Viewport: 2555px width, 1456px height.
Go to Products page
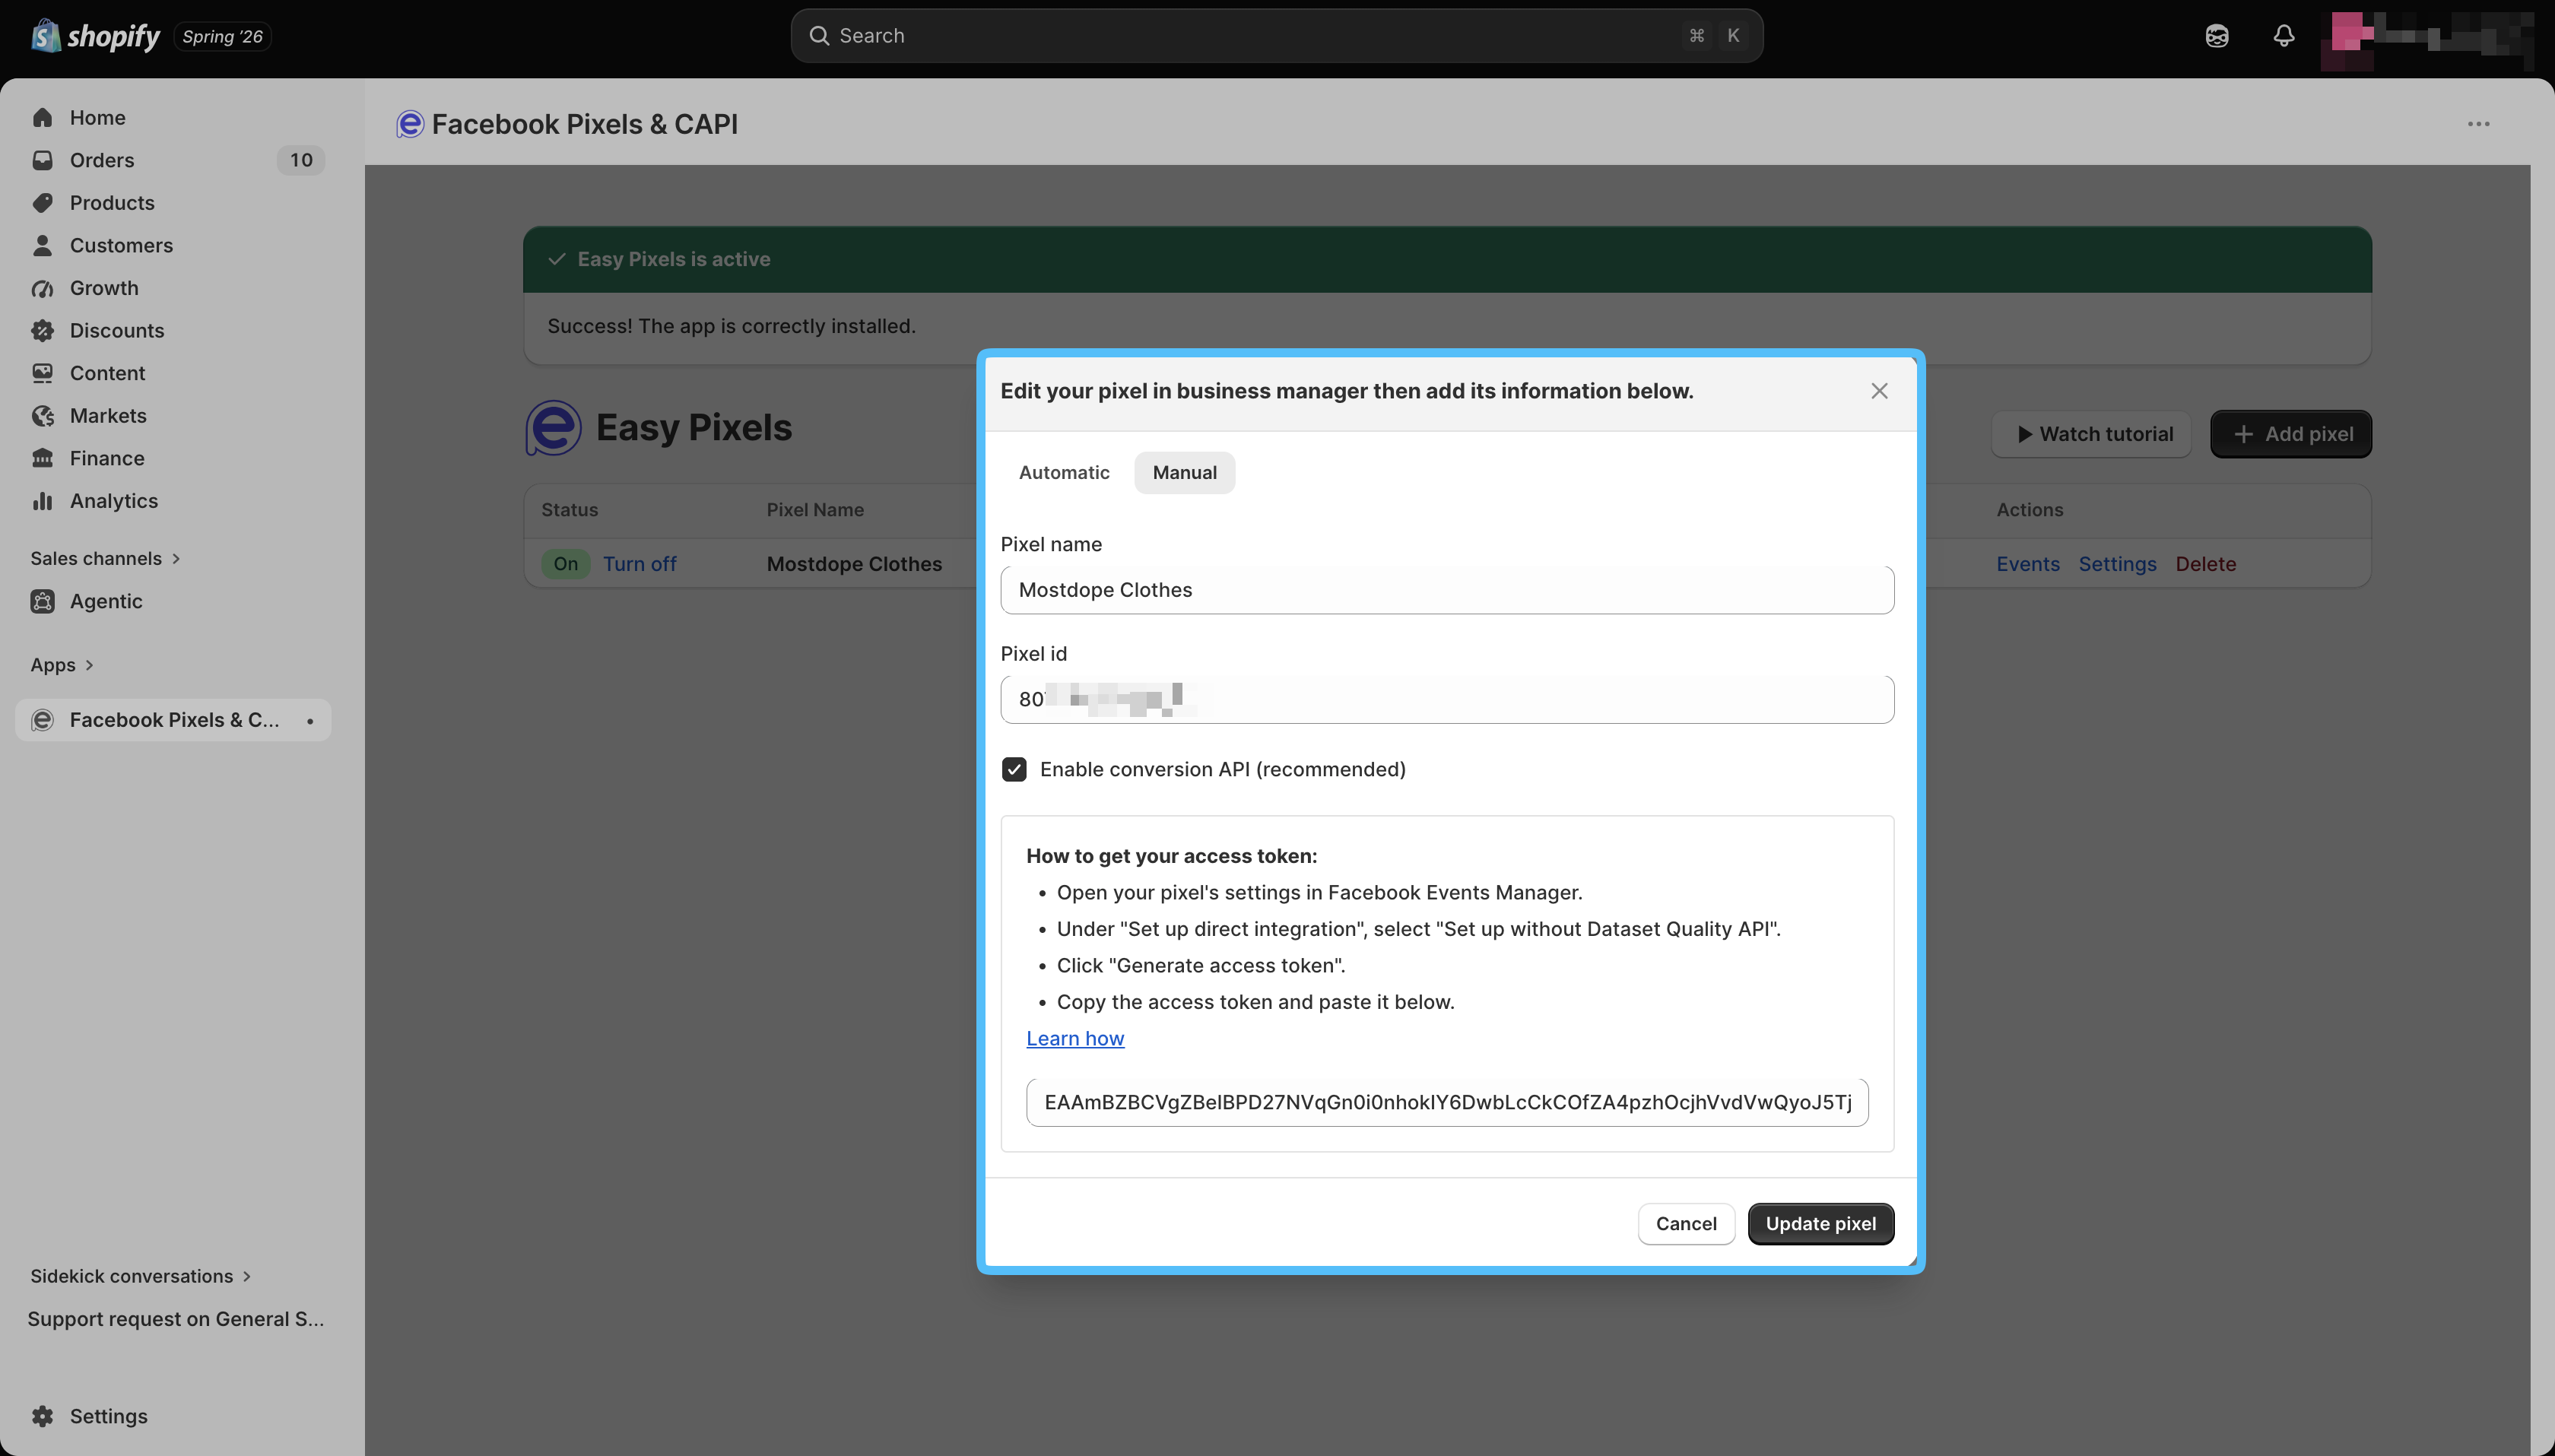click(x=112, y=203)
